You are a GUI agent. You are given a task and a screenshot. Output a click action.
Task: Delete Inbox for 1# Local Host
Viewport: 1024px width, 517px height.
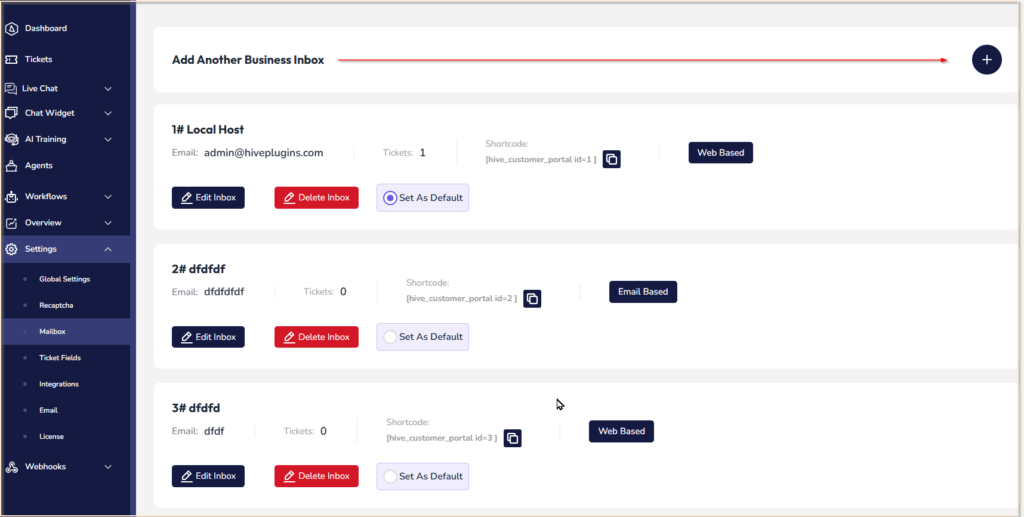(x=316, y=198)
